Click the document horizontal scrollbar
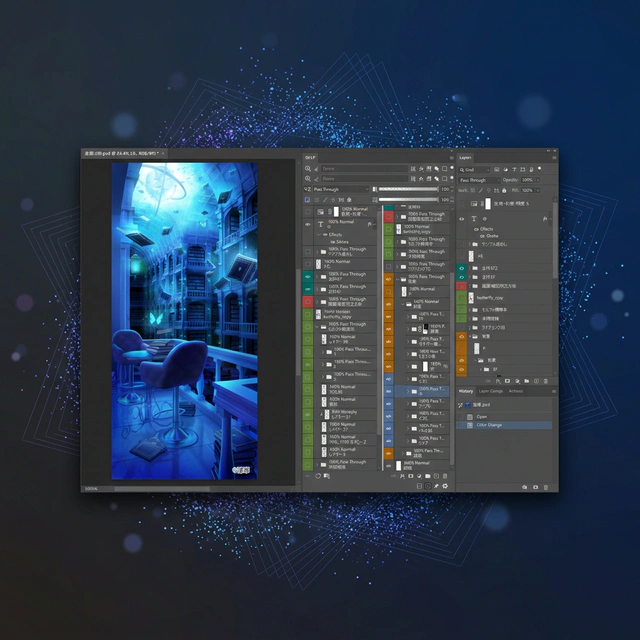The width and height of the screenshot is (640, 640). pos(162,489)
